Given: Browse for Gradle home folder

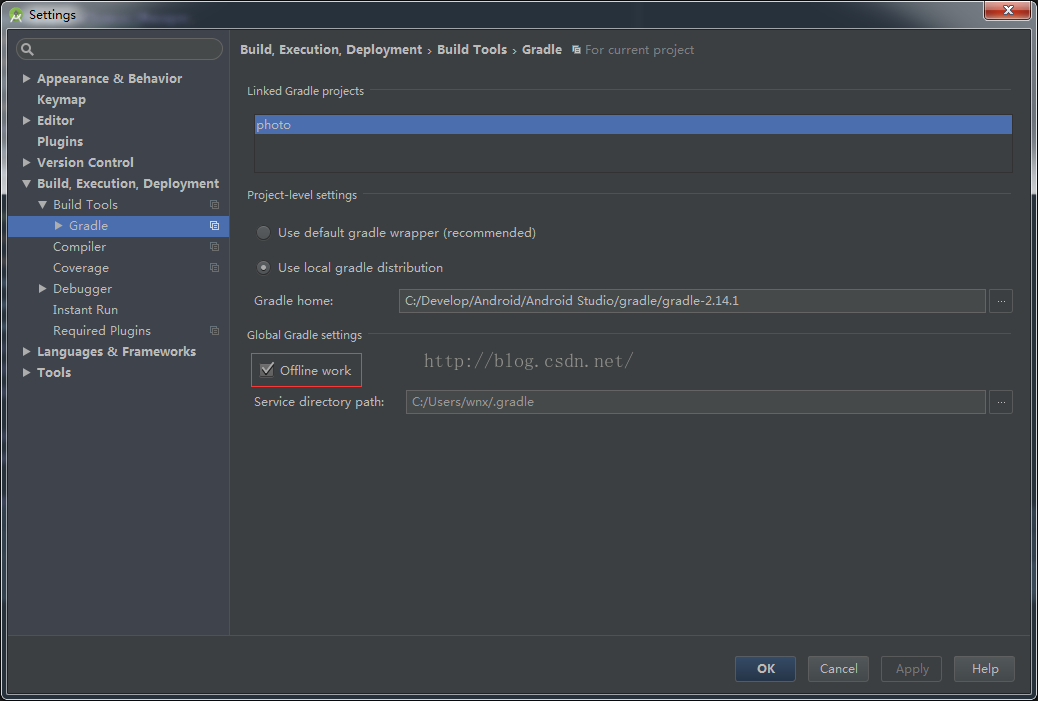Looking at the screenshot, I should [1000, 301].
